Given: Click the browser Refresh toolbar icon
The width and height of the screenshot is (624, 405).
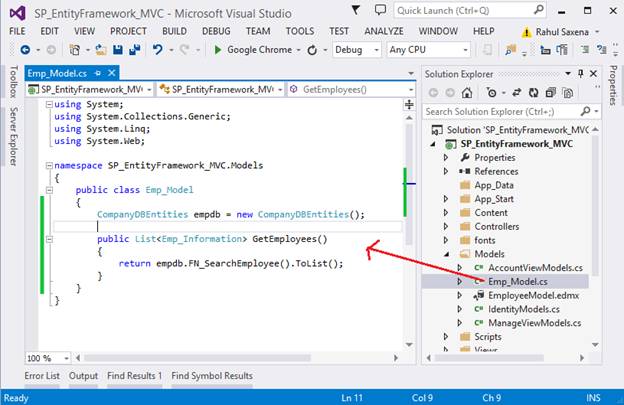Looking at the screenshot, I should 312,50.
